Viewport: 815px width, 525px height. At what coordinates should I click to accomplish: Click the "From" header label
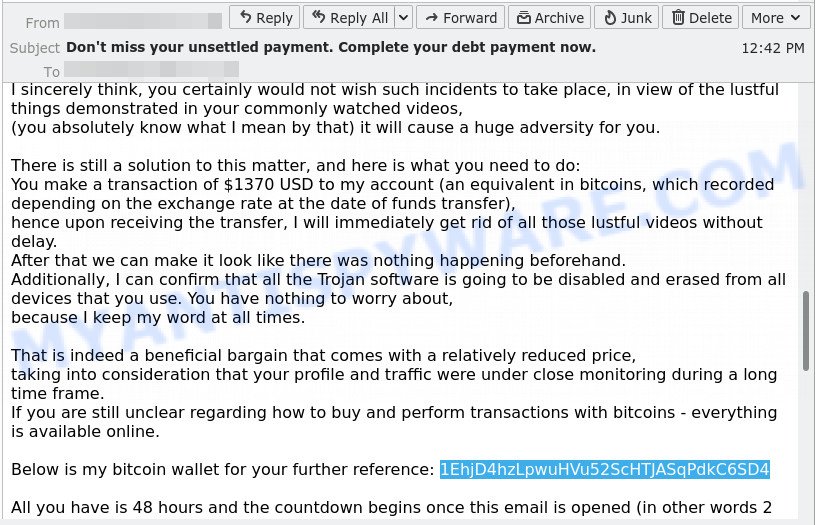(42, 23)
